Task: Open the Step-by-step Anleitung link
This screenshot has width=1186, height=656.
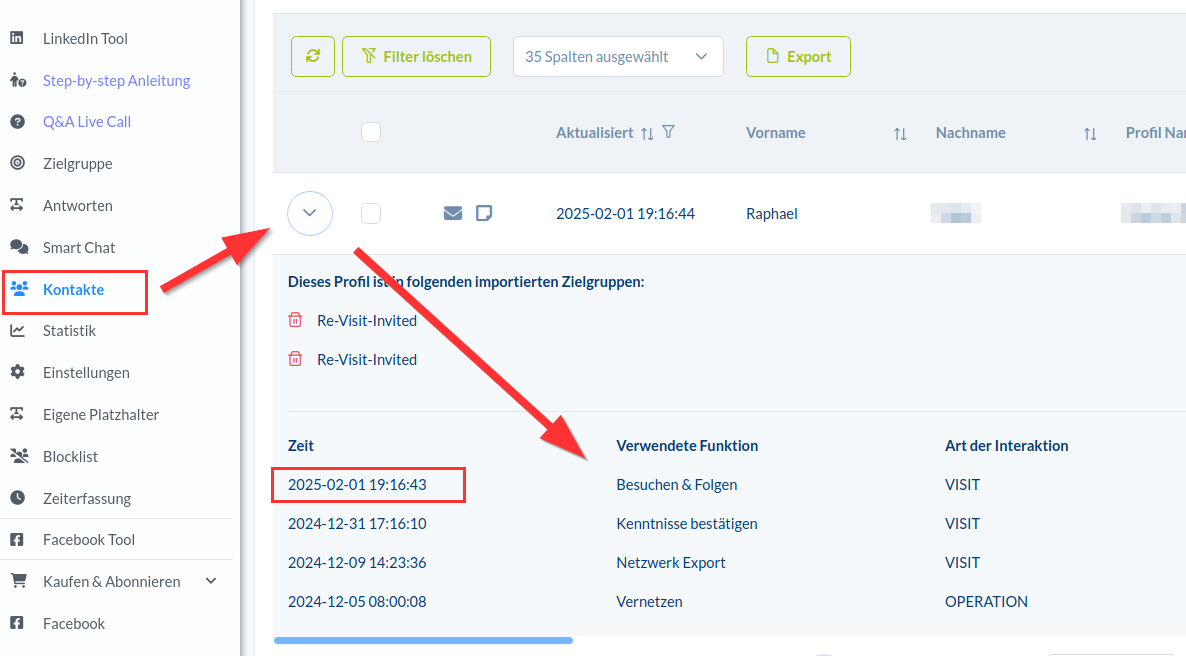Action: pyautogui.click(x=116, y=80)
